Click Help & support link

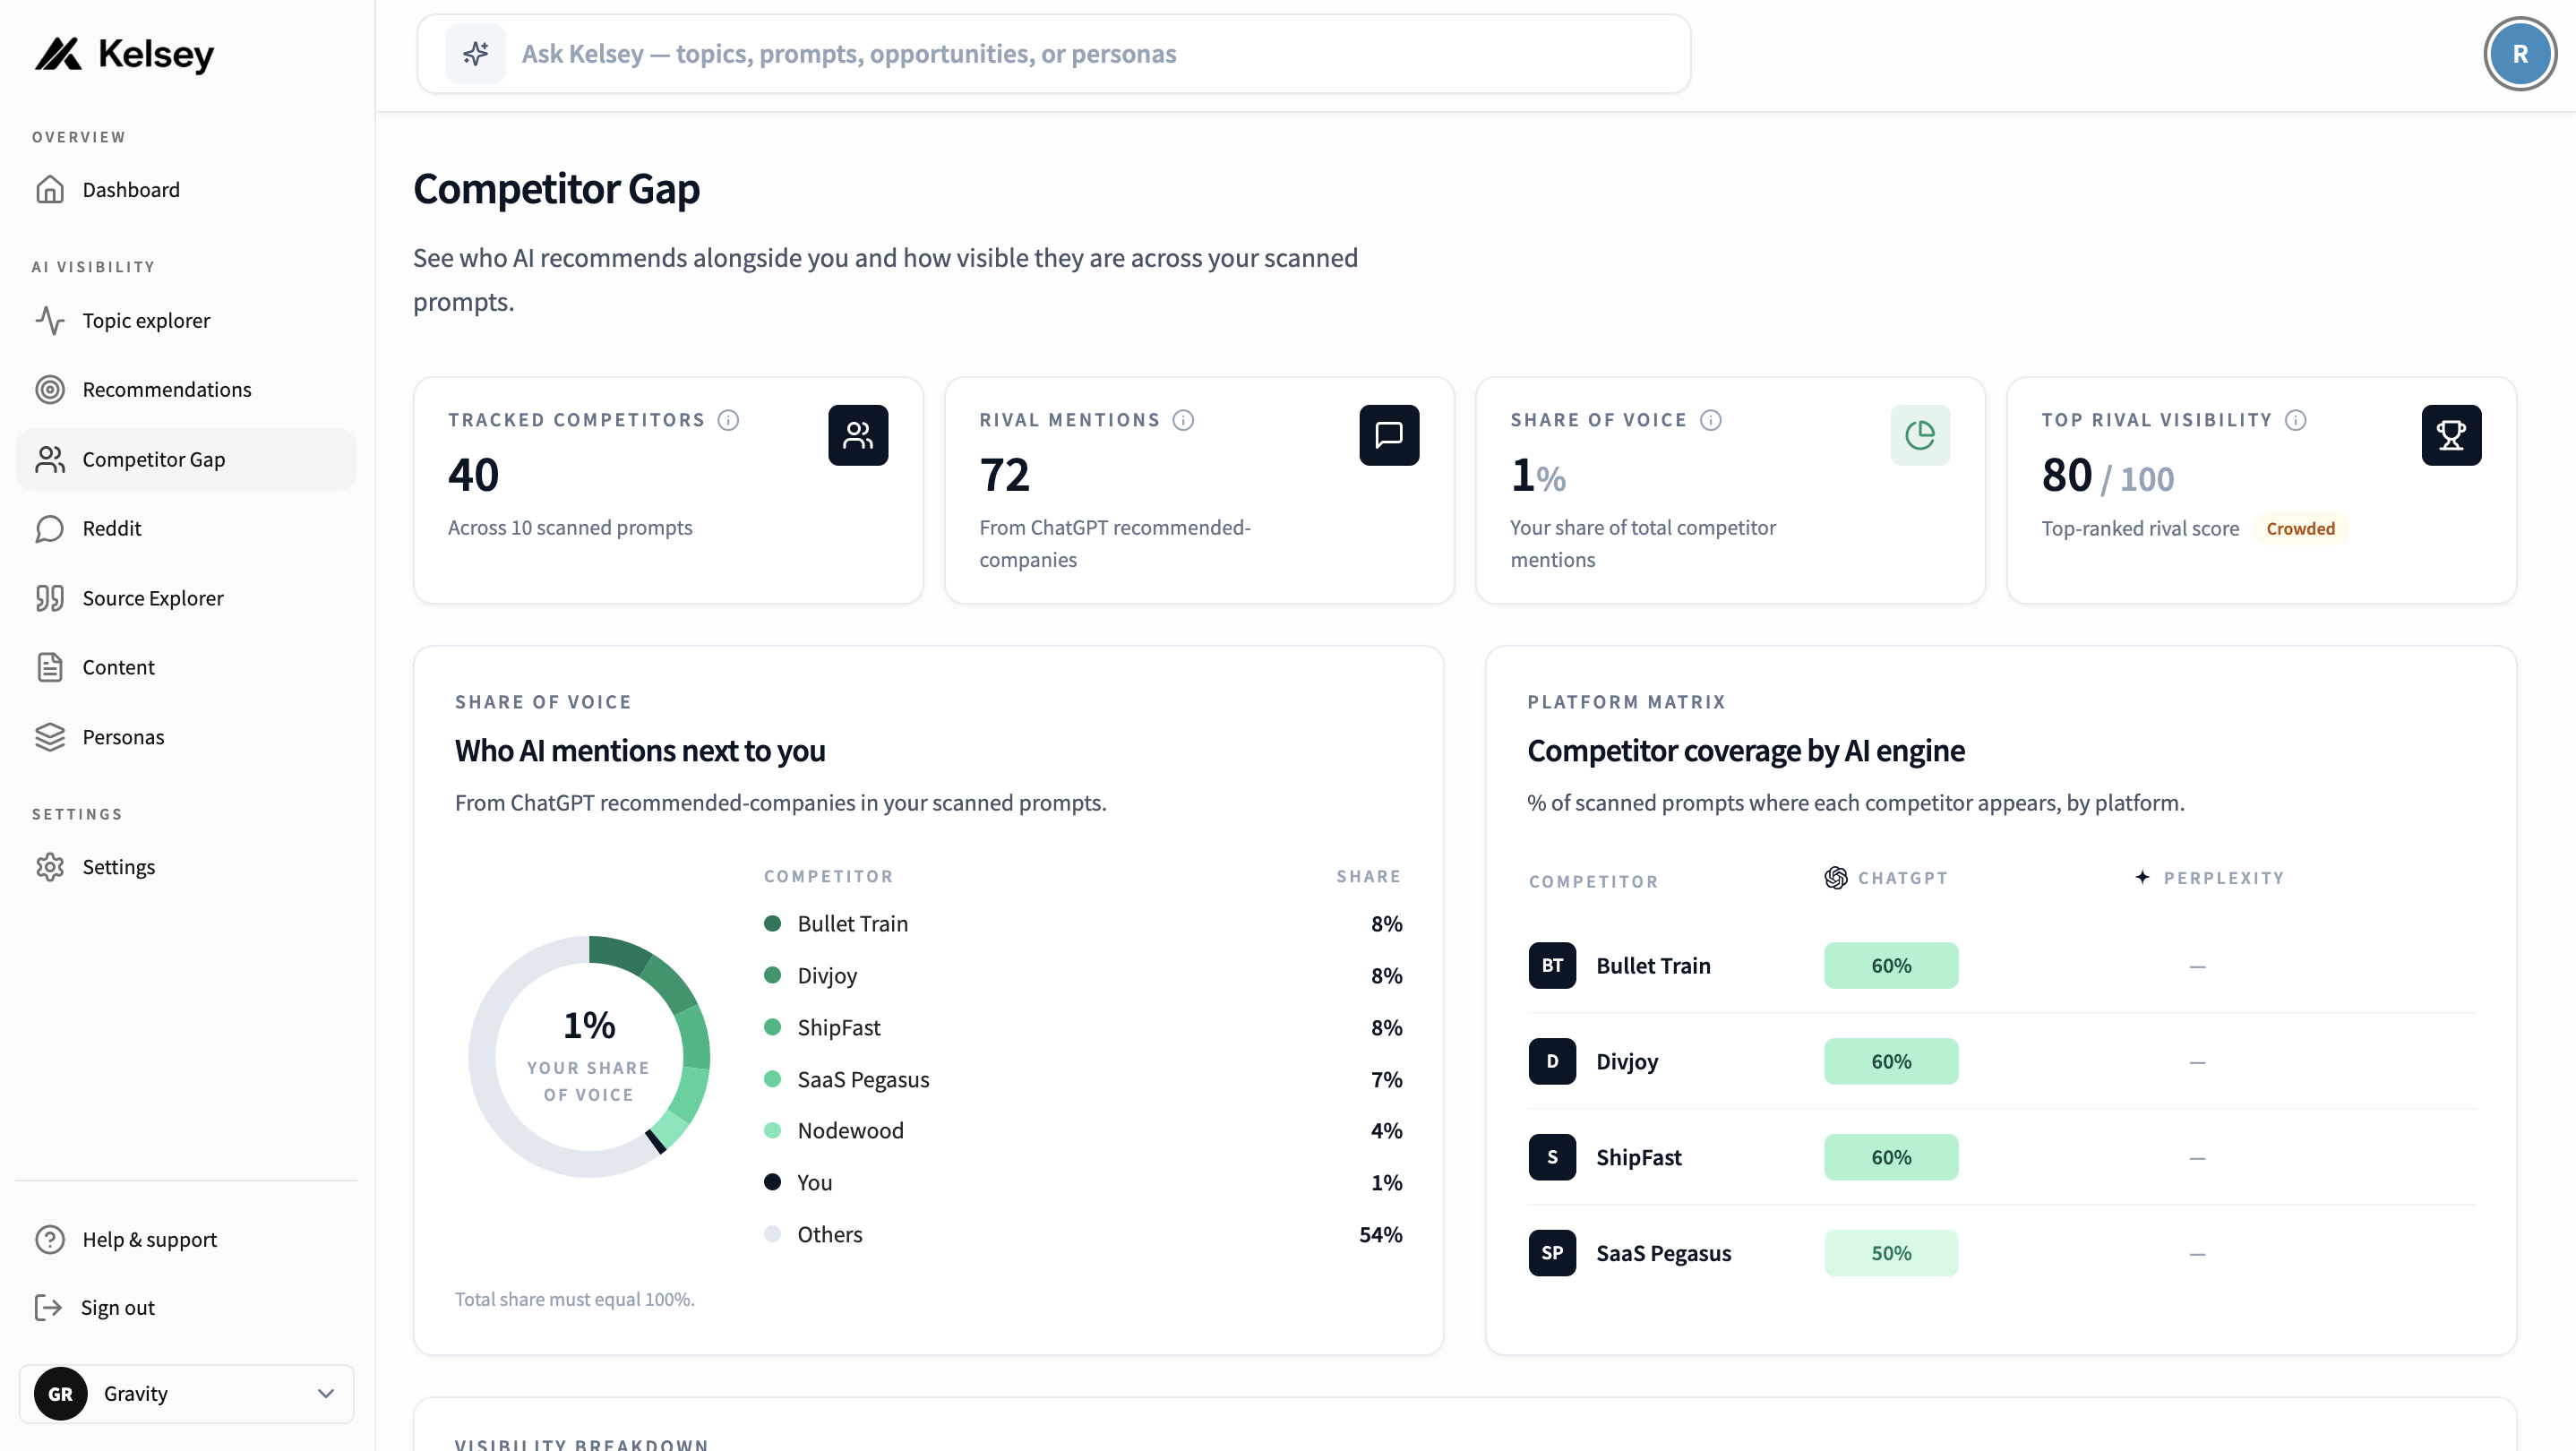[186, 1239]
